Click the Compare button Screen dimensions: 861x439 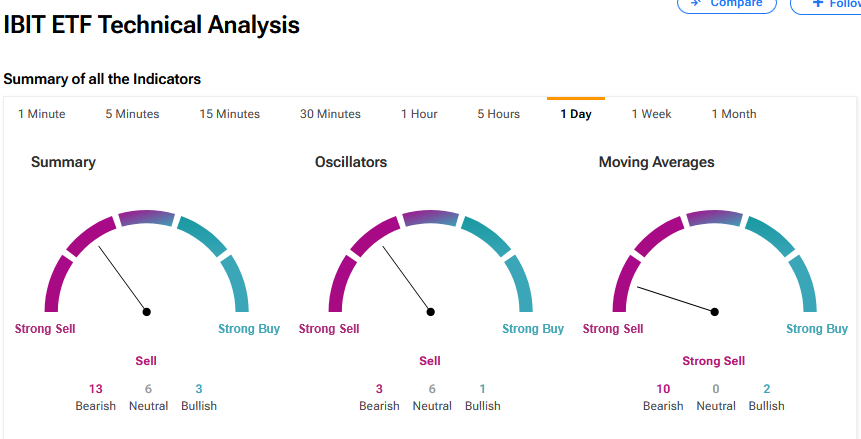tap(726, 5)
